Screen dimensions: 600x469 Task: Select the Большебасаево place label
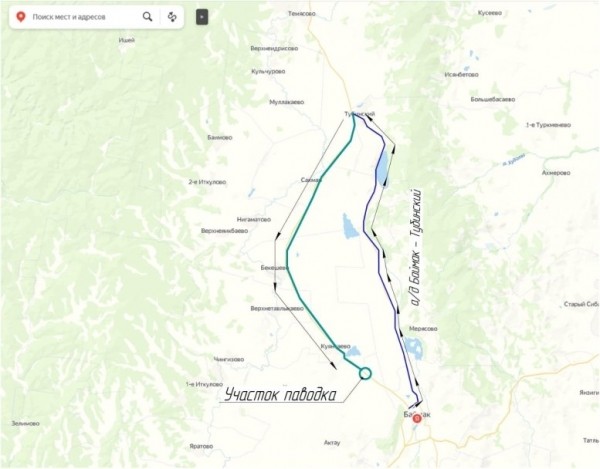(x=492, y=99)
